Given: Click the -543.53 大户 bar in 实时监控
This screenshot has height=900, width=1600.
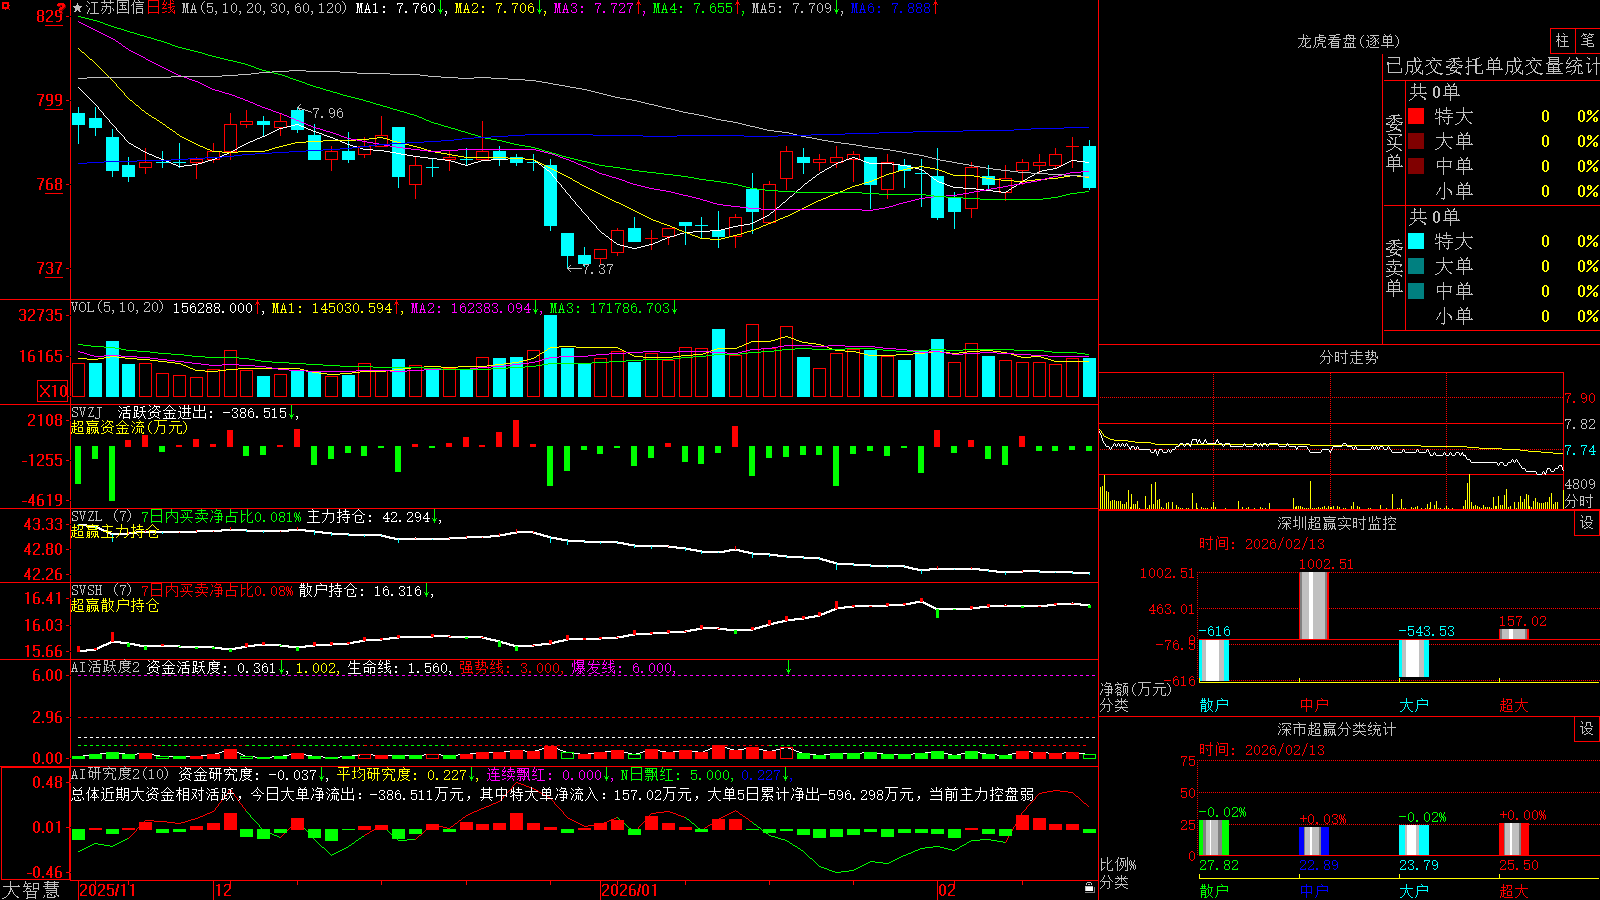Looking at the screenshot, I should (1414, 658).
